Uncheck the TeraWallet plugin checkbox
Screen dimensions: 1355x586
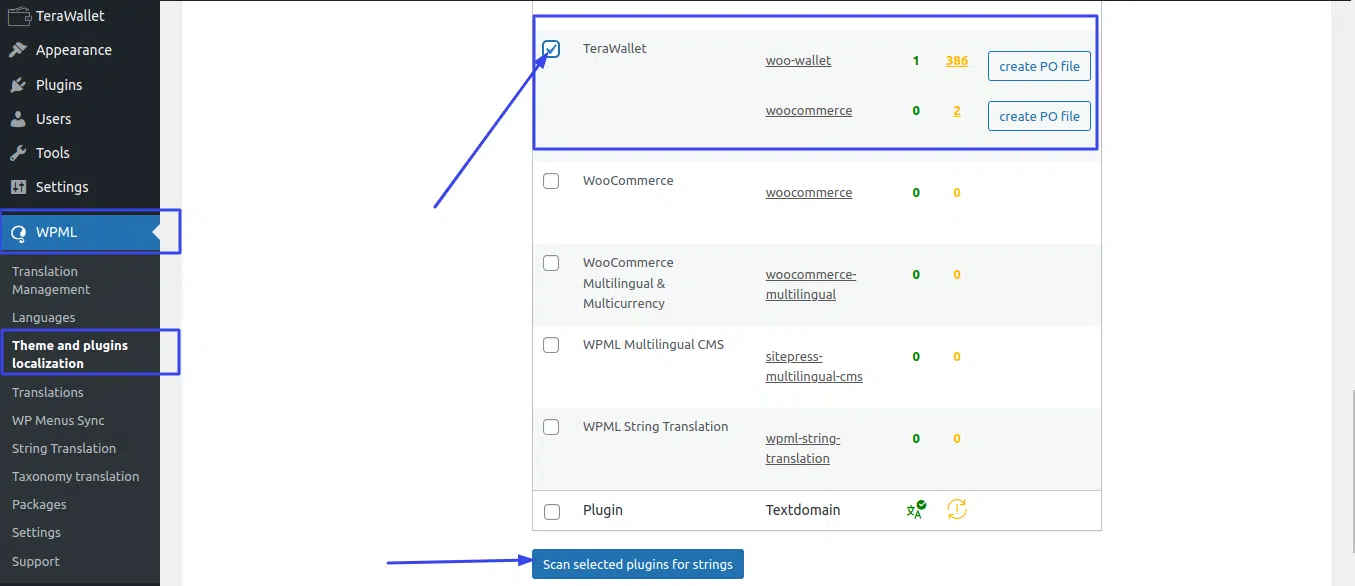(x=551, y=49)
